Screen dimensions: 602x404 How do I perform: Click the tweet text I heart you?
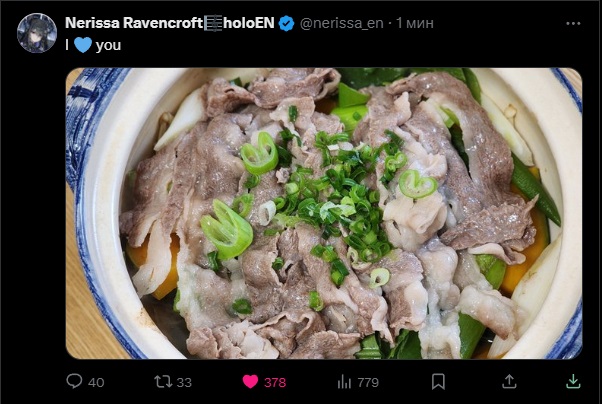93,45
